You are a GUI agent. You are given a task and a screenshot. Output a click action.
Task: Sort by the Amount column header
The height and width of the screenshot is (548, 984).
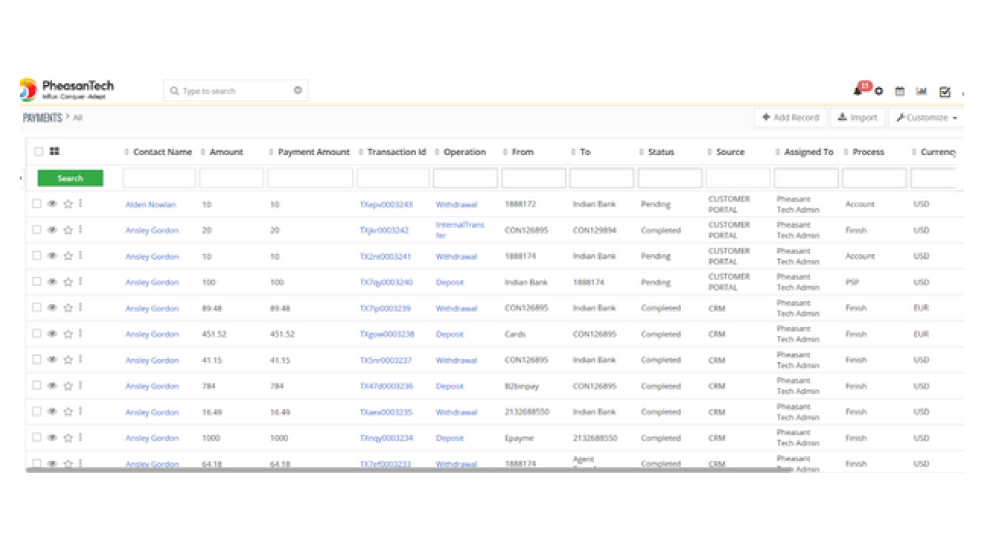(x=226, y=152)
